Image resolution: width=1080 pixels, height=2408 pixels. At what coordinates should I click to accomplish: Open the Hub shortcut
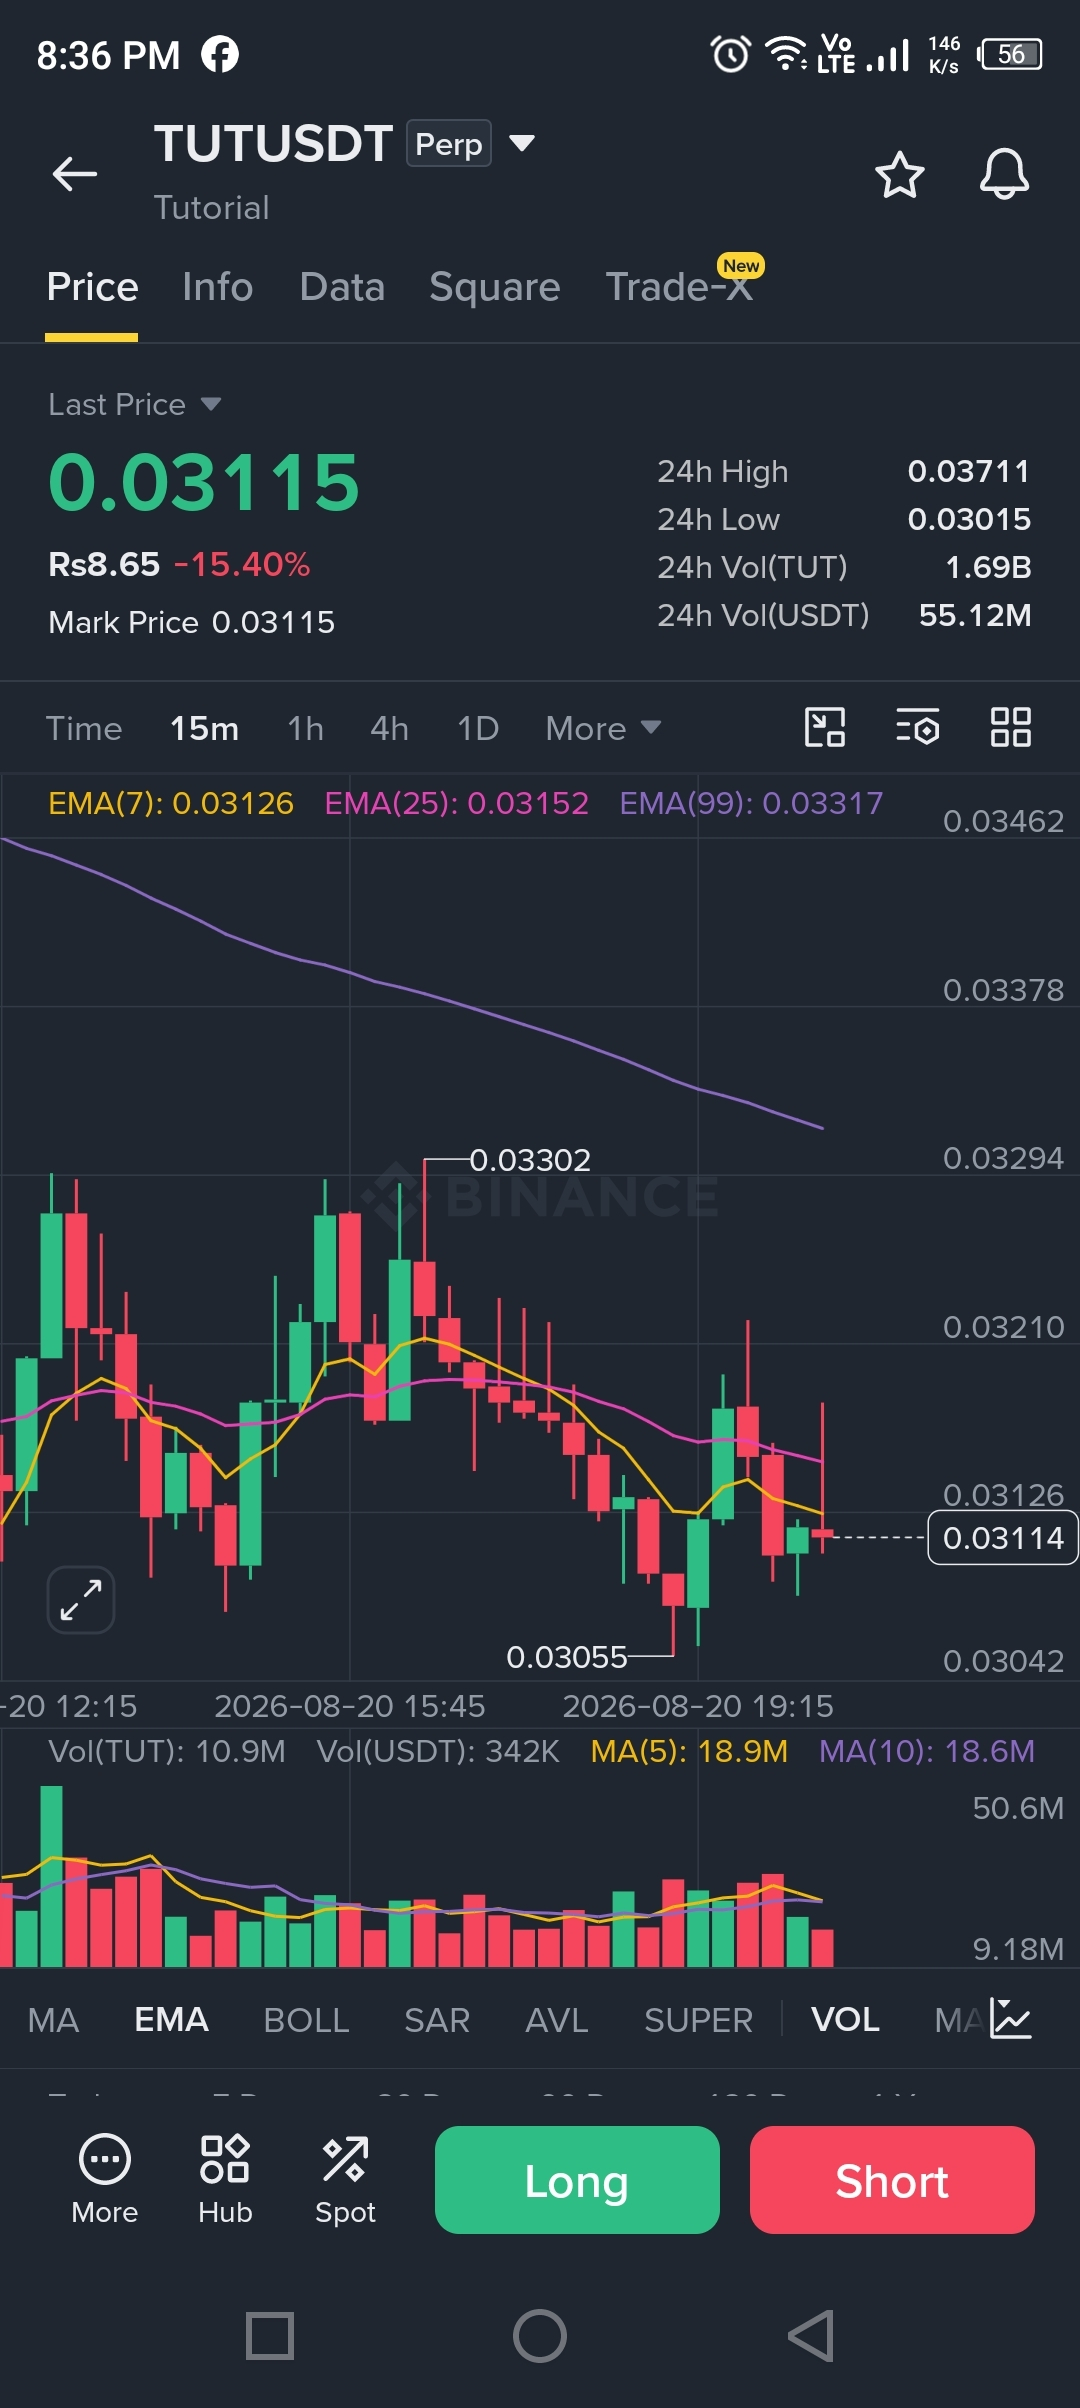[x=225, y=2180]
